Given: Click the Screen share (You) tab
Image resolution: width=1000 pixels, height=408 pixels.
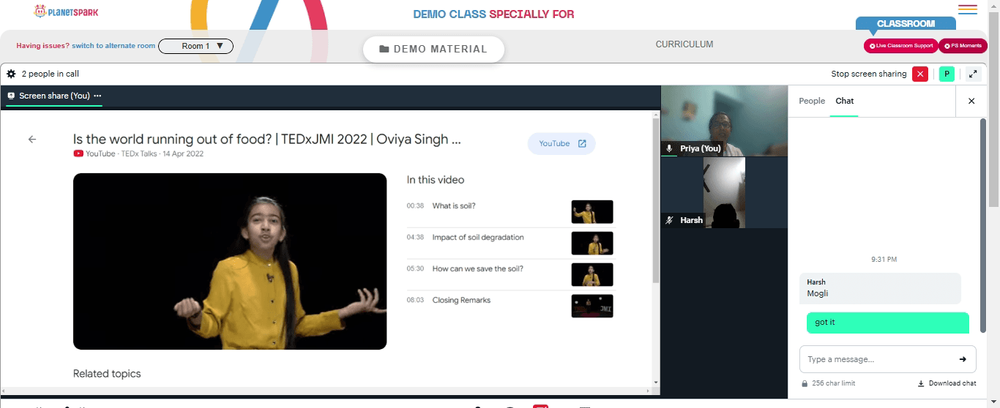Looking at the screenshot, I should coord(54,96).
